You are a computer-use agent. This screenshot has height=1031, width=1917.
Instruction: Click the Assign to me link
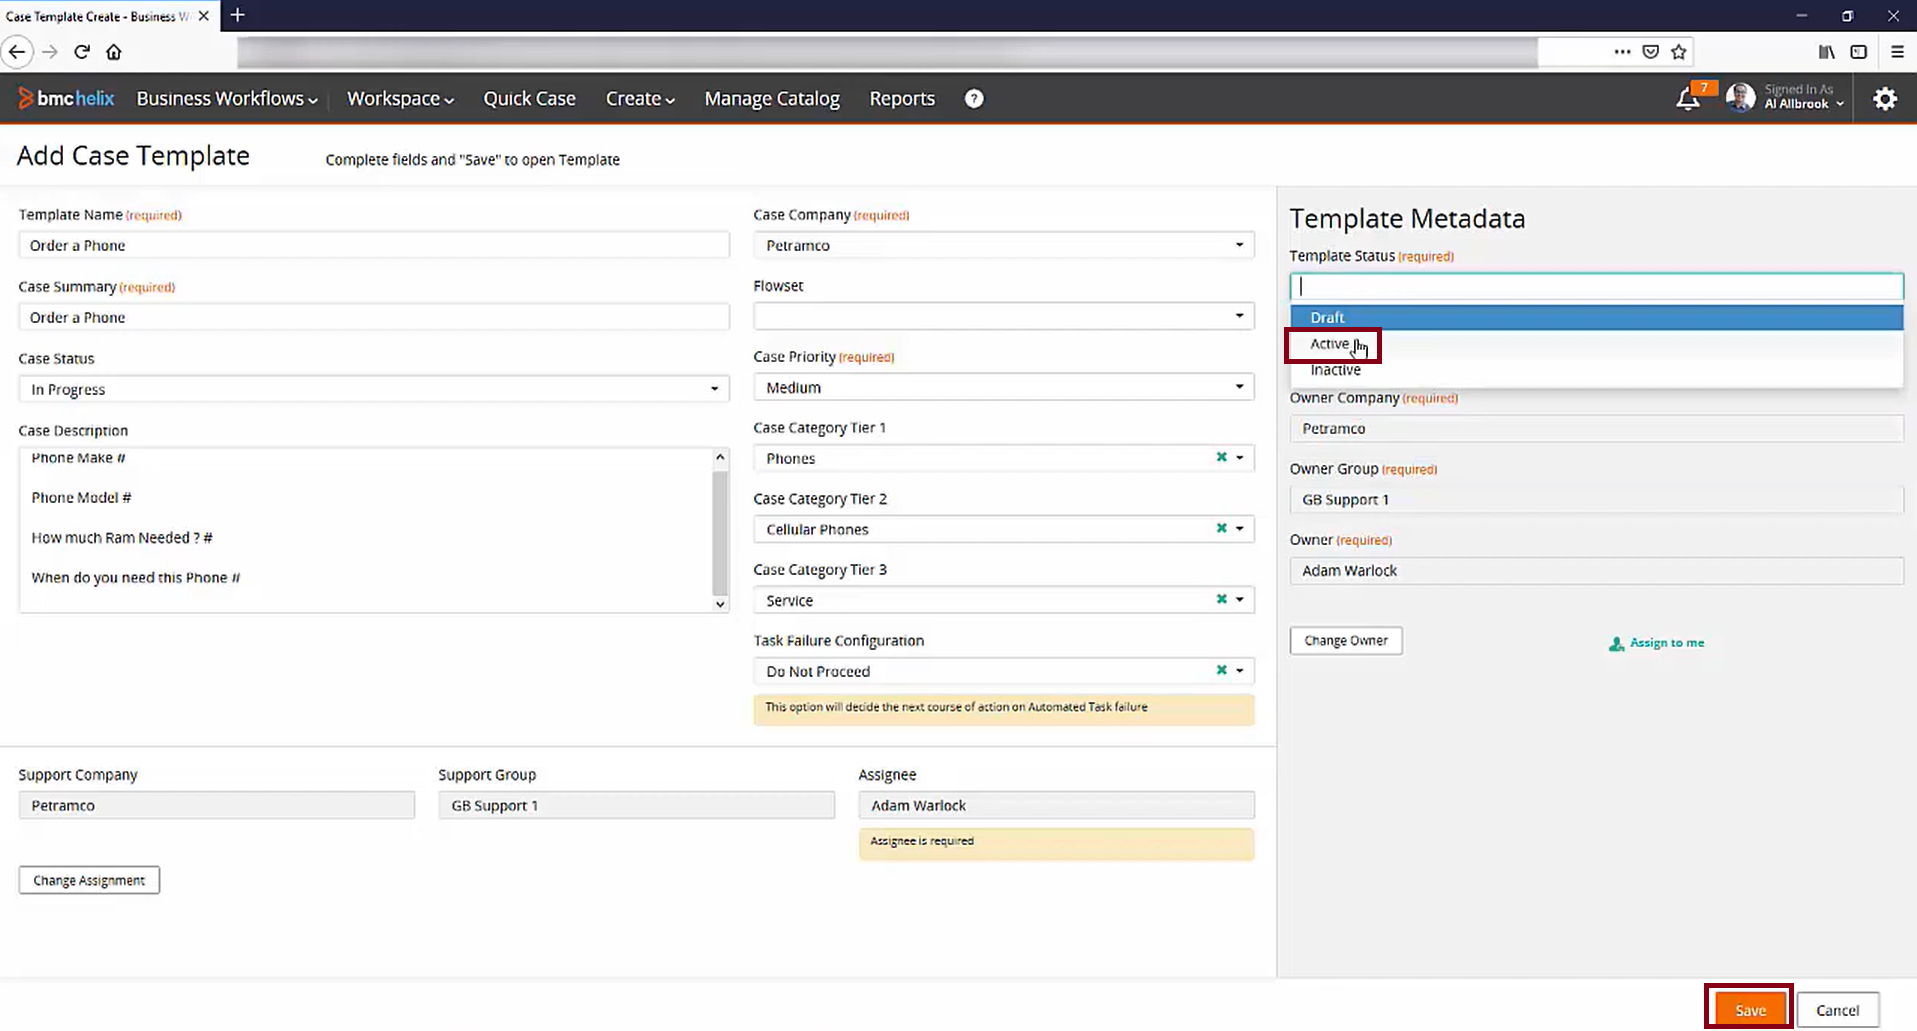tap(1657, 643)
